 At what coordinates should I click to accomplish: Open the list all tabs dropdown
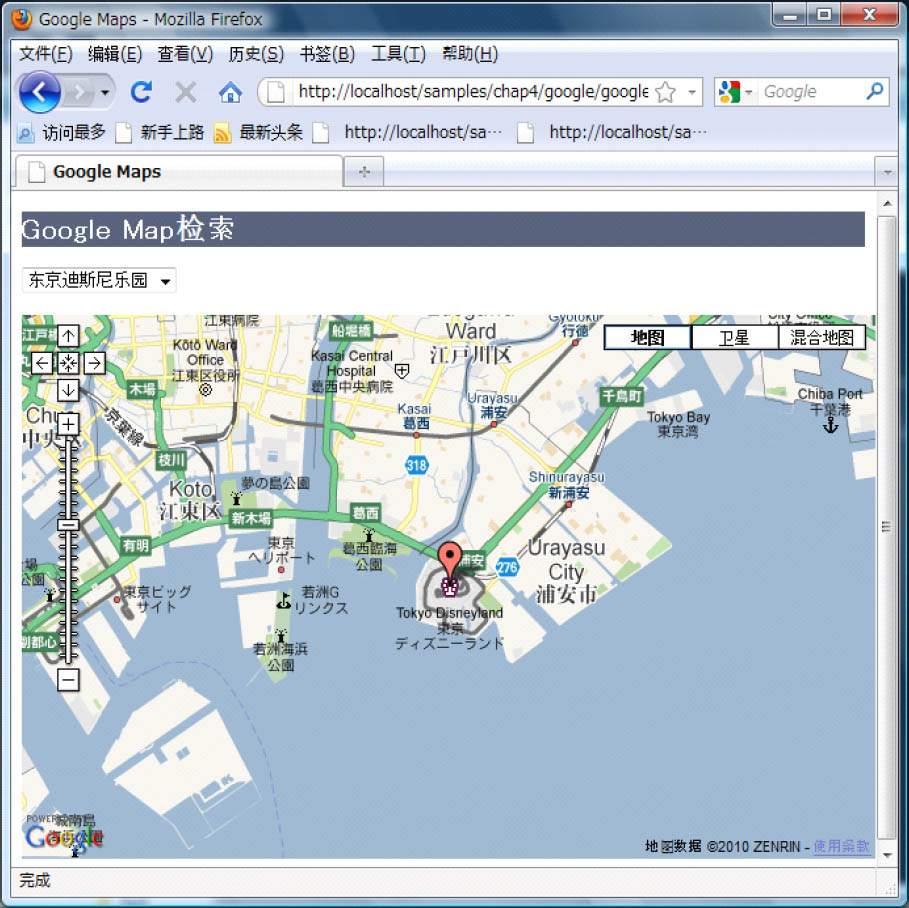pyautogui.click(x=886, y=172)
